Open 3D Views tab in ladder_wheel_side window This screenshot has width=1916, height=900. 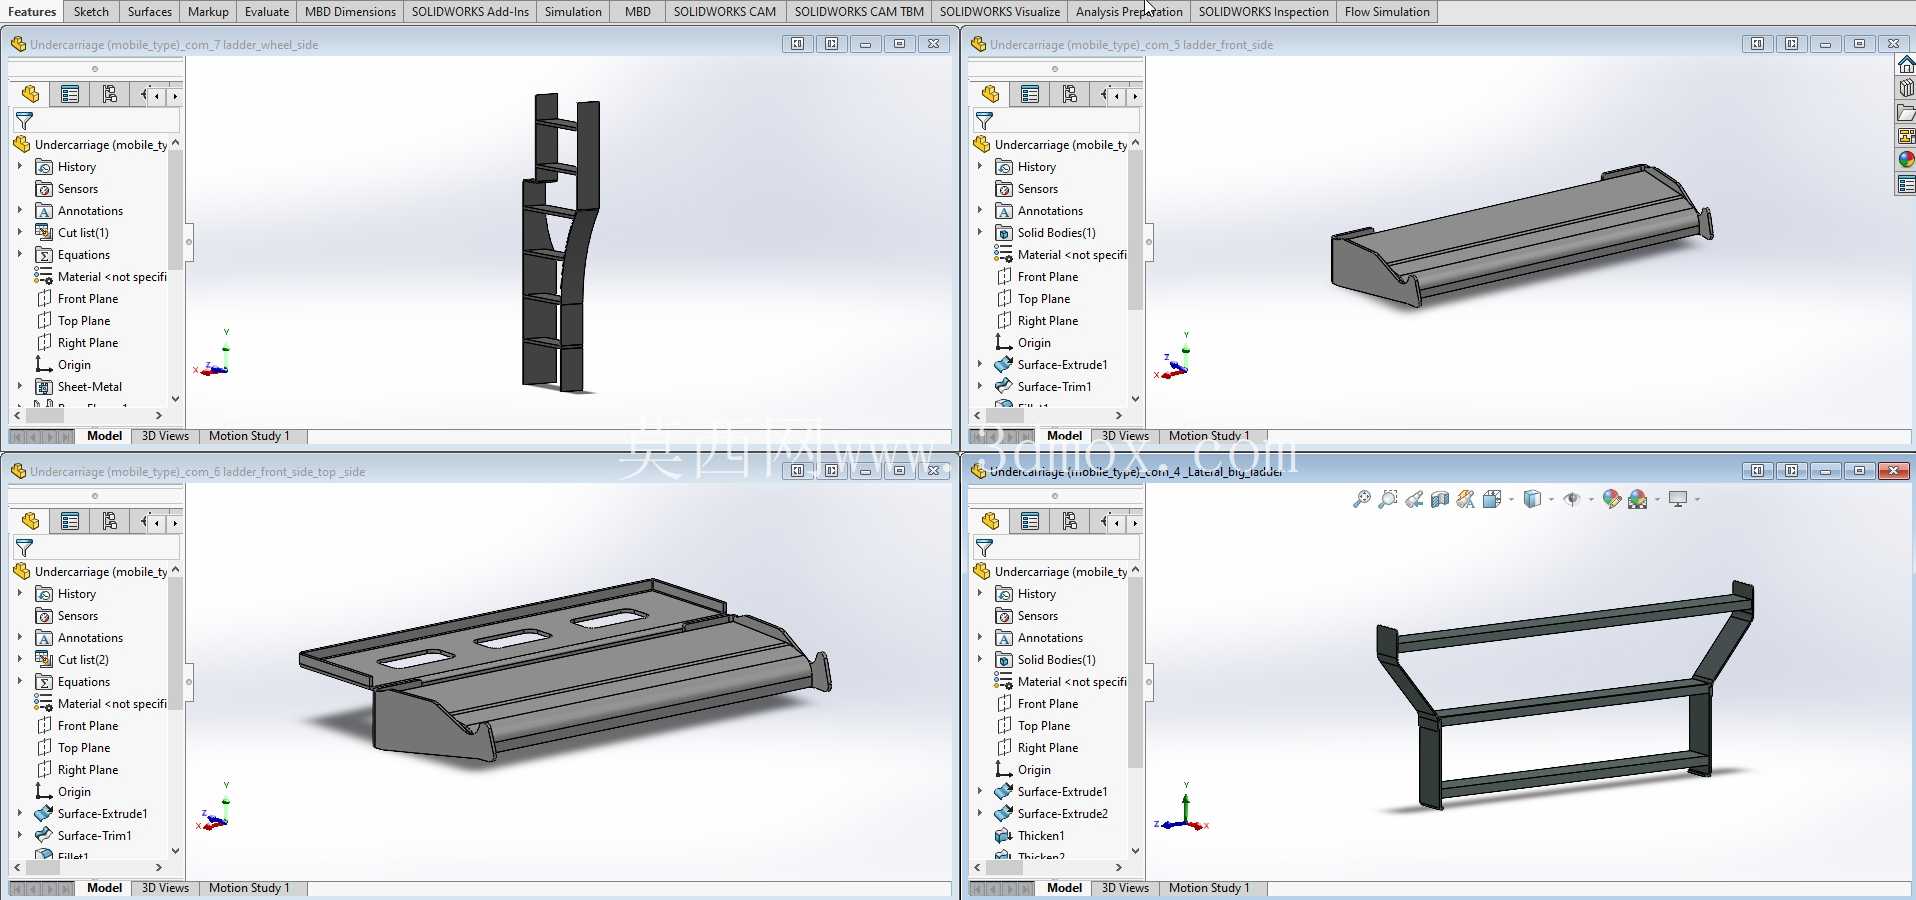tap(165, 436)
